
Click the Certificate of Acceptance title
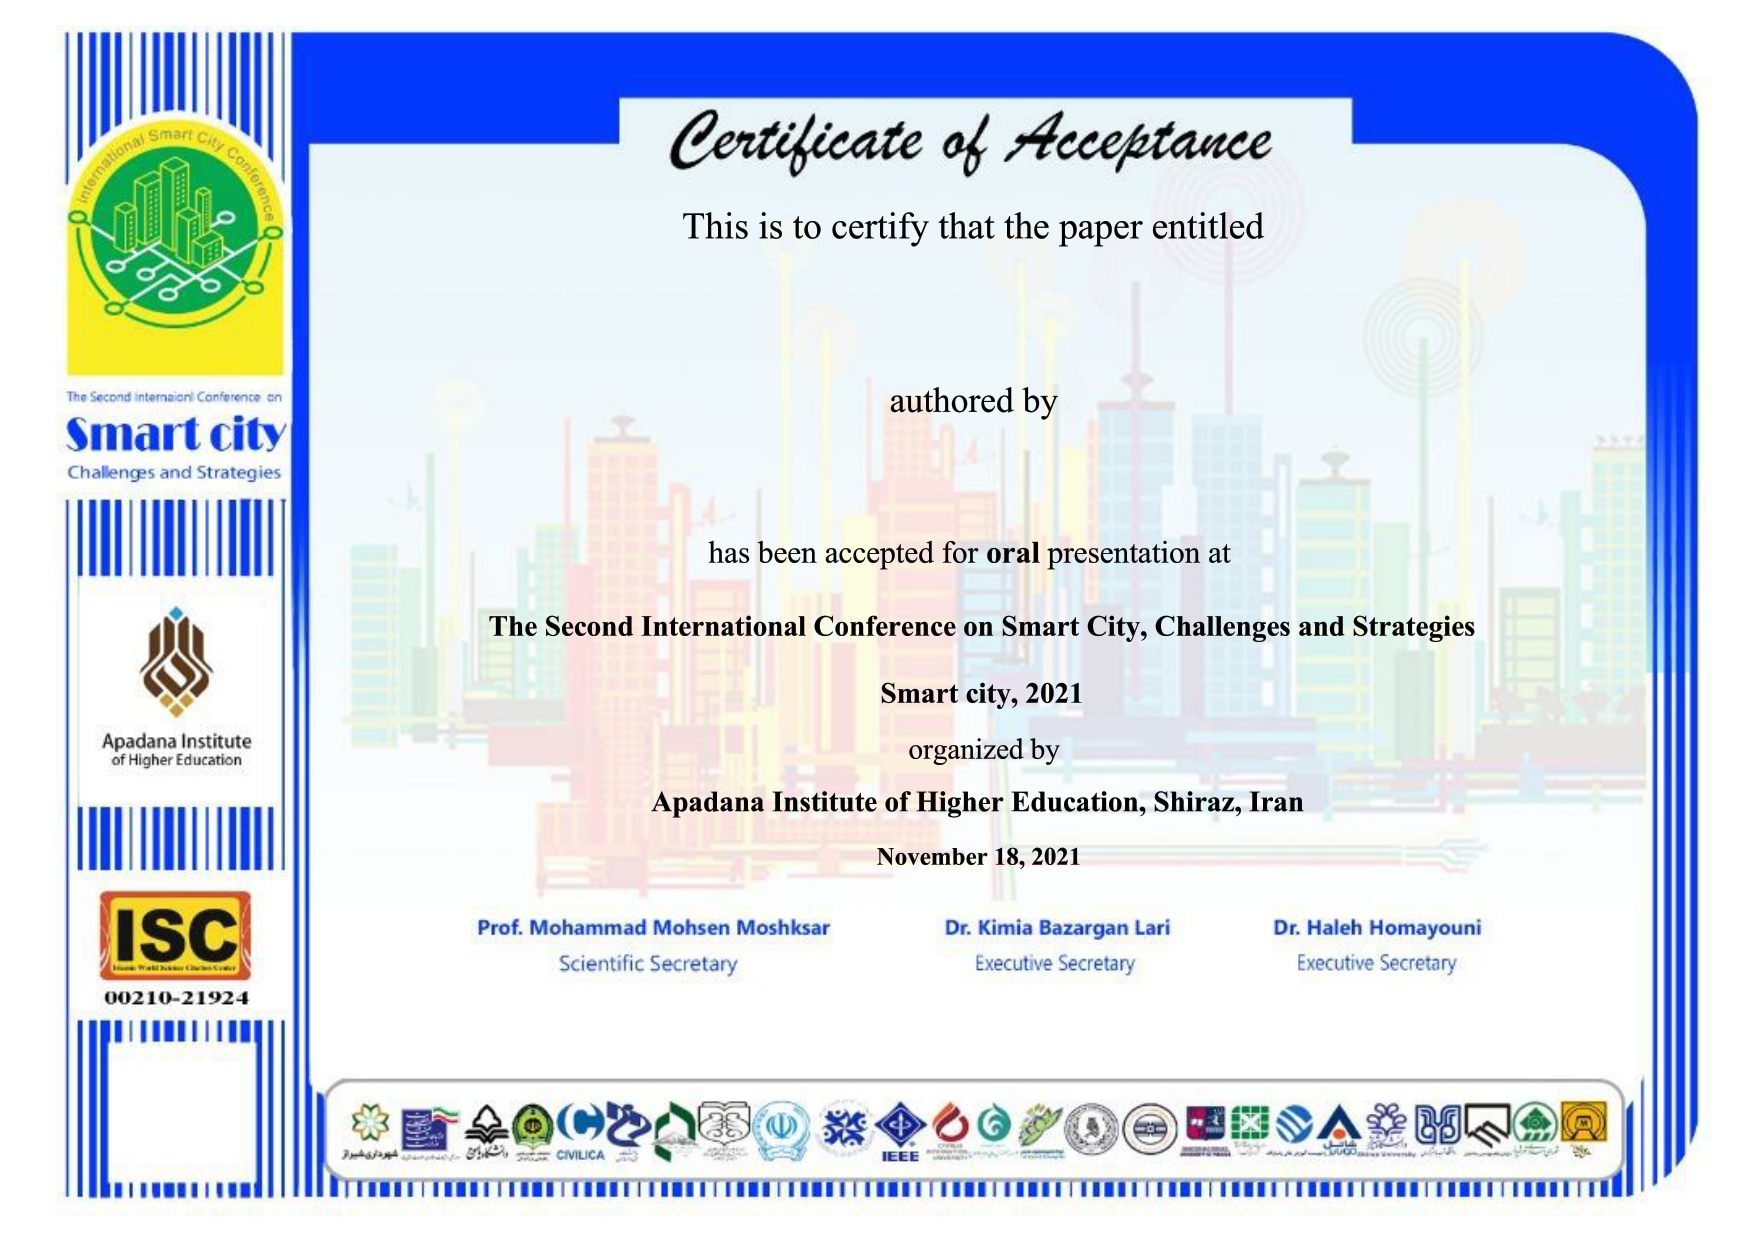point(970,140)
